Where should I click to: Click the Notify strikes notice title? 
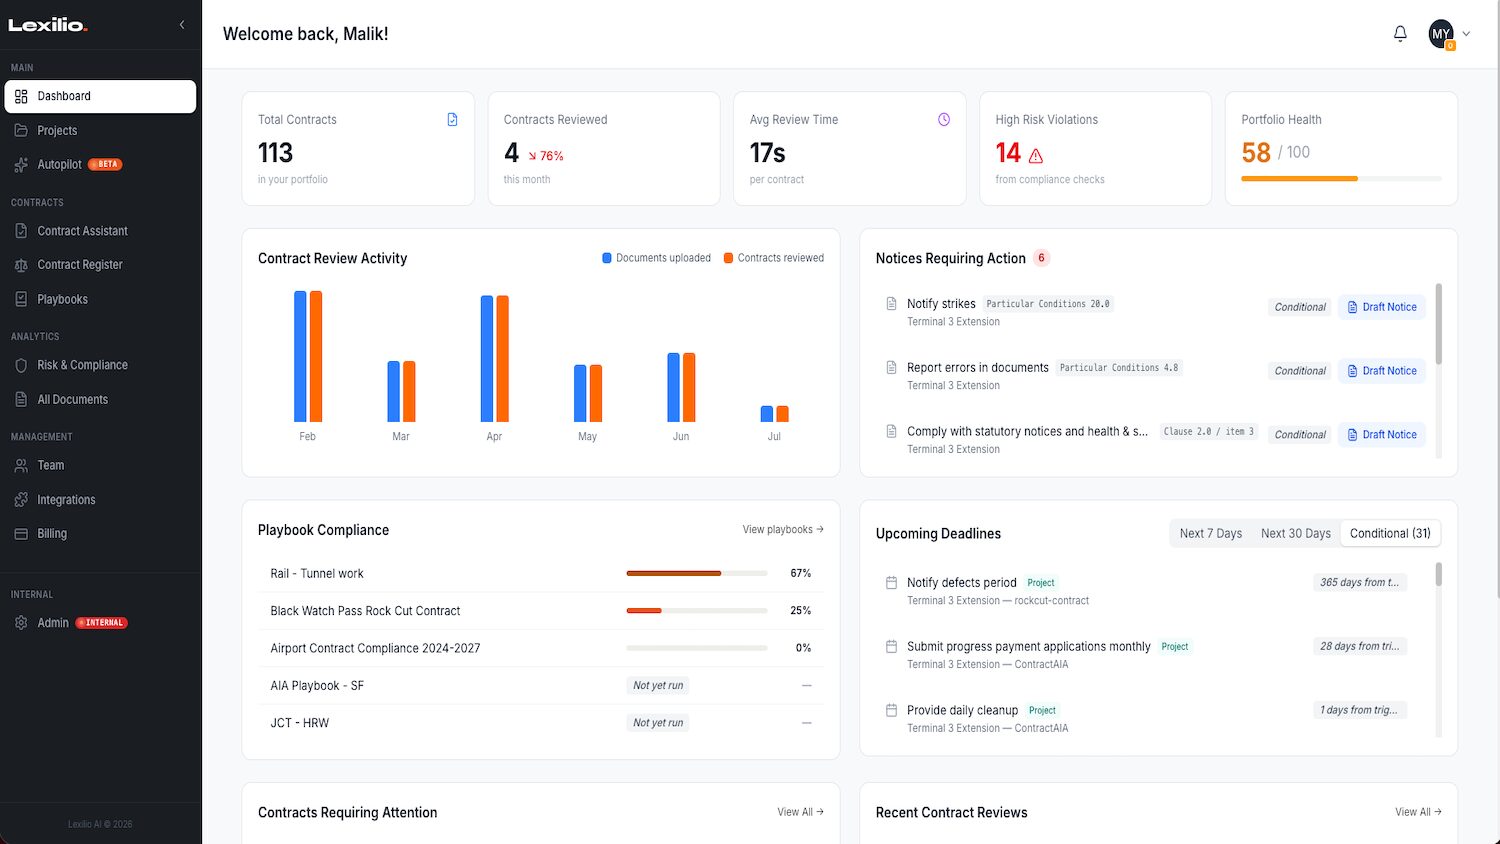(x=941, y=304)
